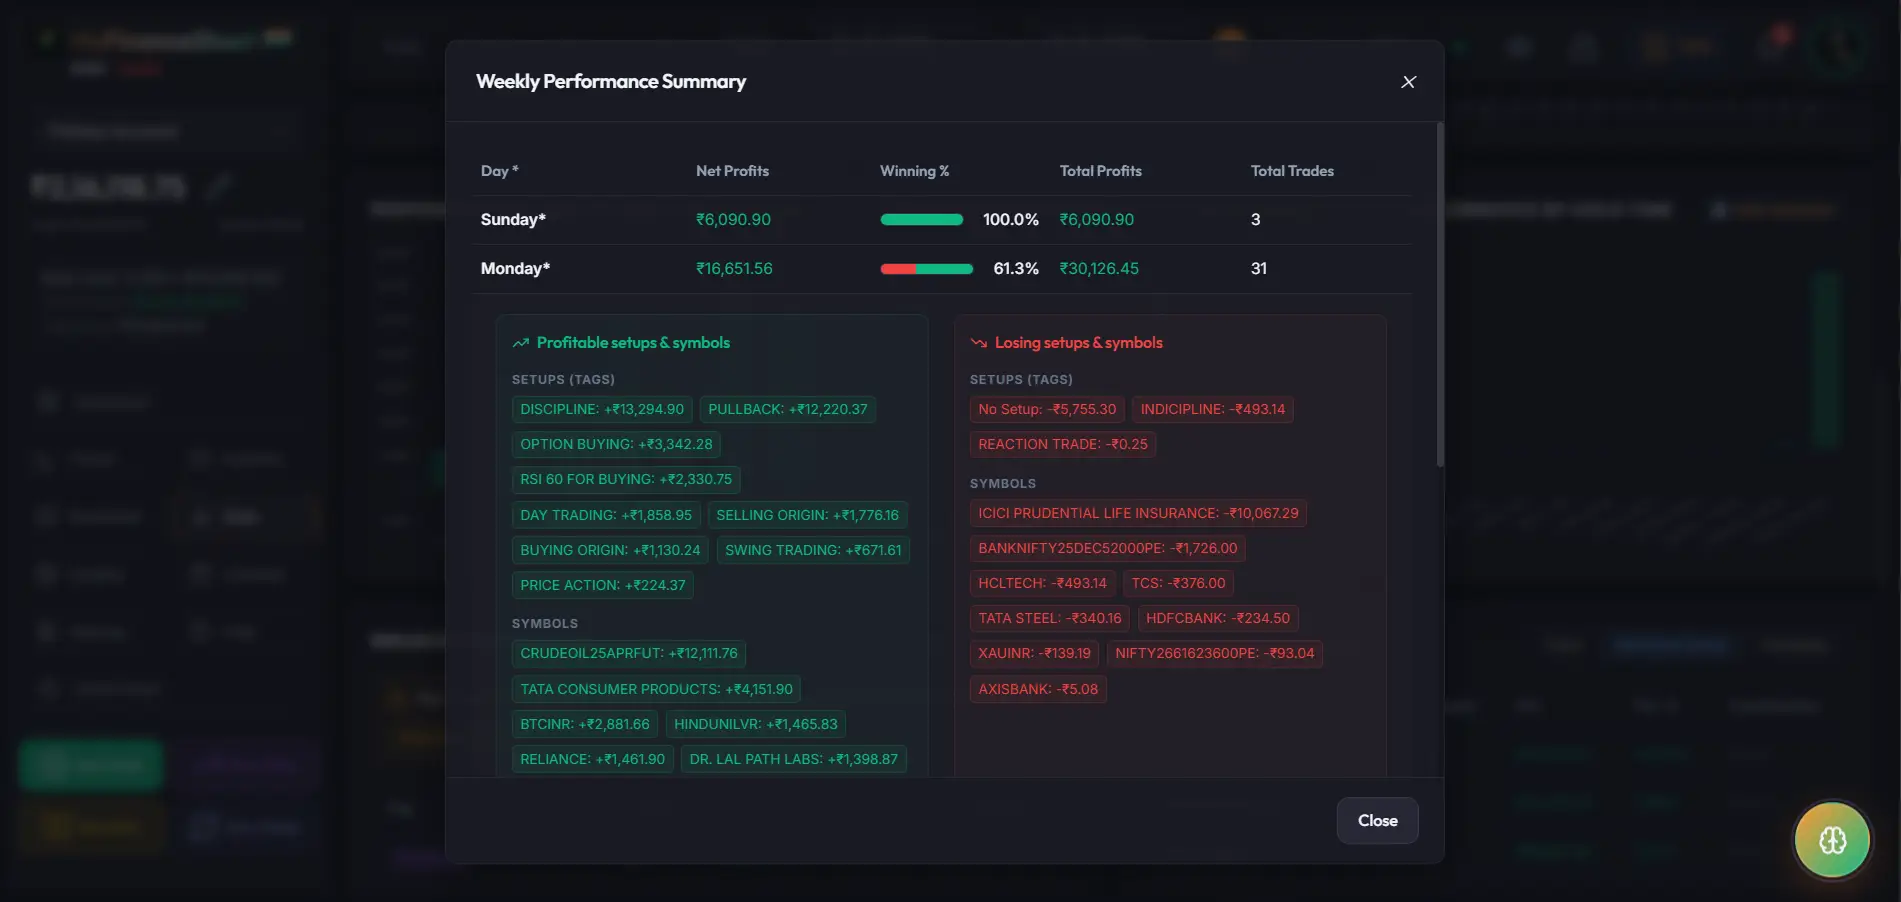Sort by the Total Profits column header
1901x902 pixels.
click(1100, 171)
